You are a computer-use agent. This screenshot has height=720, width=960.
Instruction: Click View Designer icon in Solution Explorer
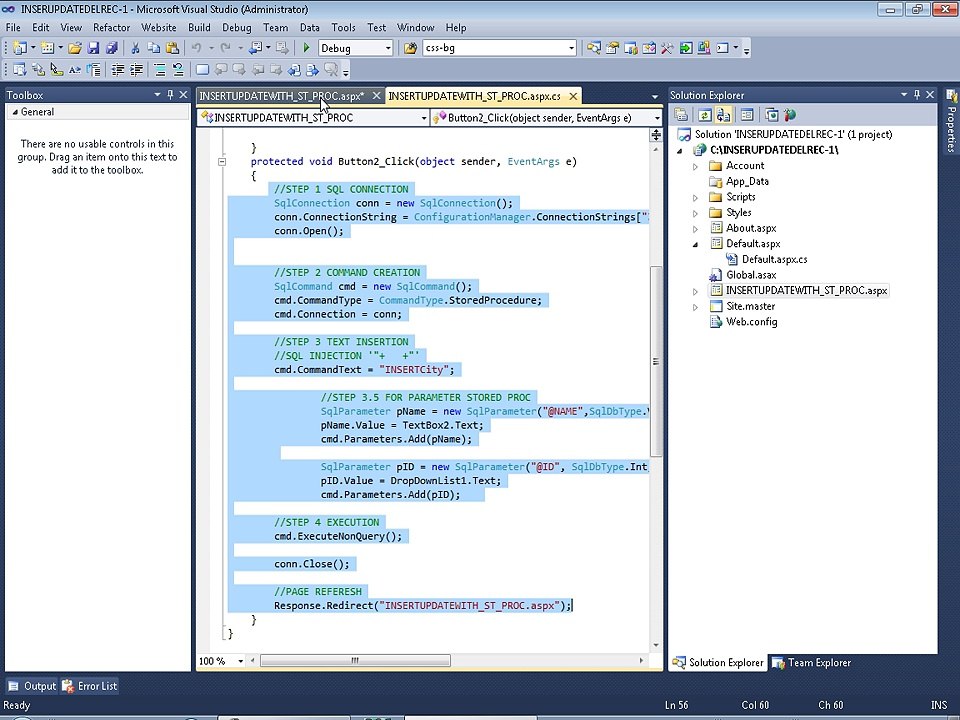[747, 115]
